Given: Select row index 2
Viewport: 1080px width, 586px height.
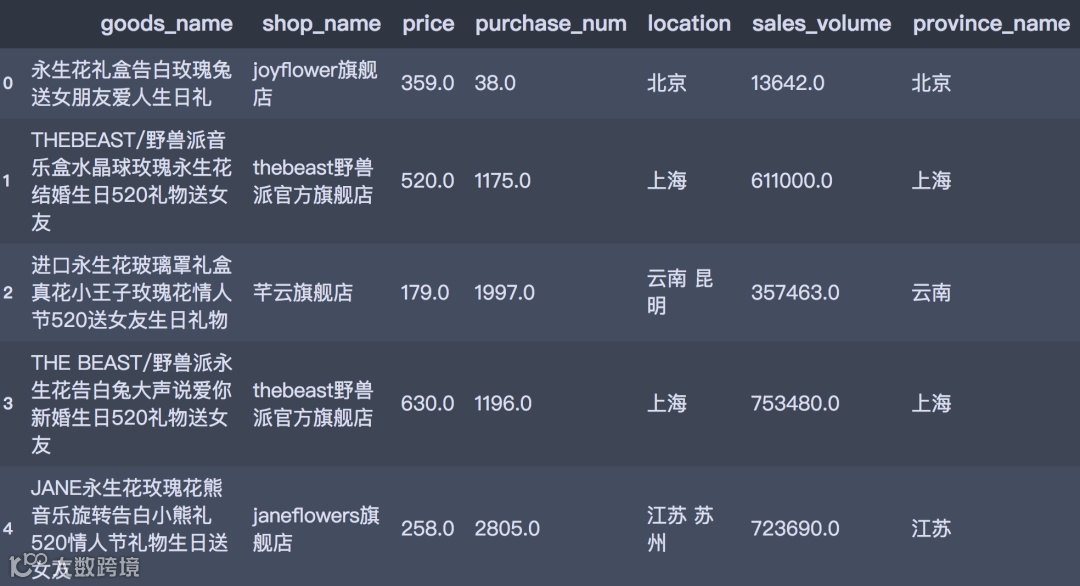Looking at the screenshot, I should tap(8, 293).
